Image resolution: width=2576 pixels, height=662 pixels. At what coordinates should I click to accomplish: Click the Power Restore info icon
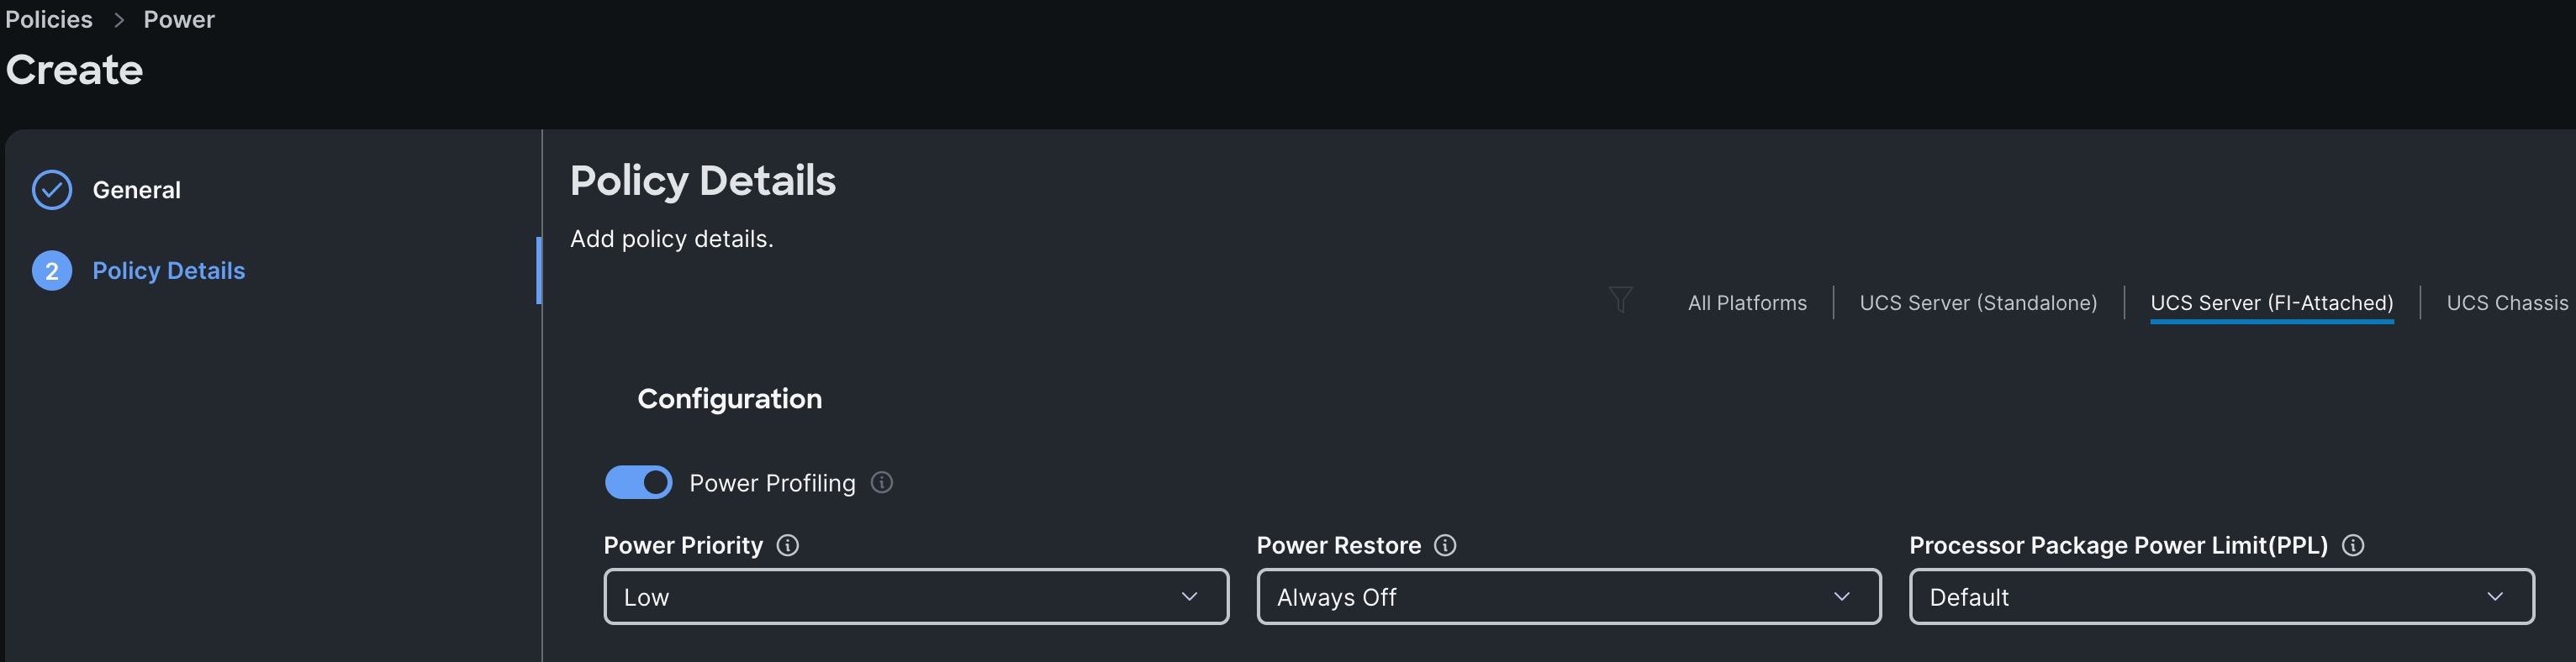[1445, 545]
